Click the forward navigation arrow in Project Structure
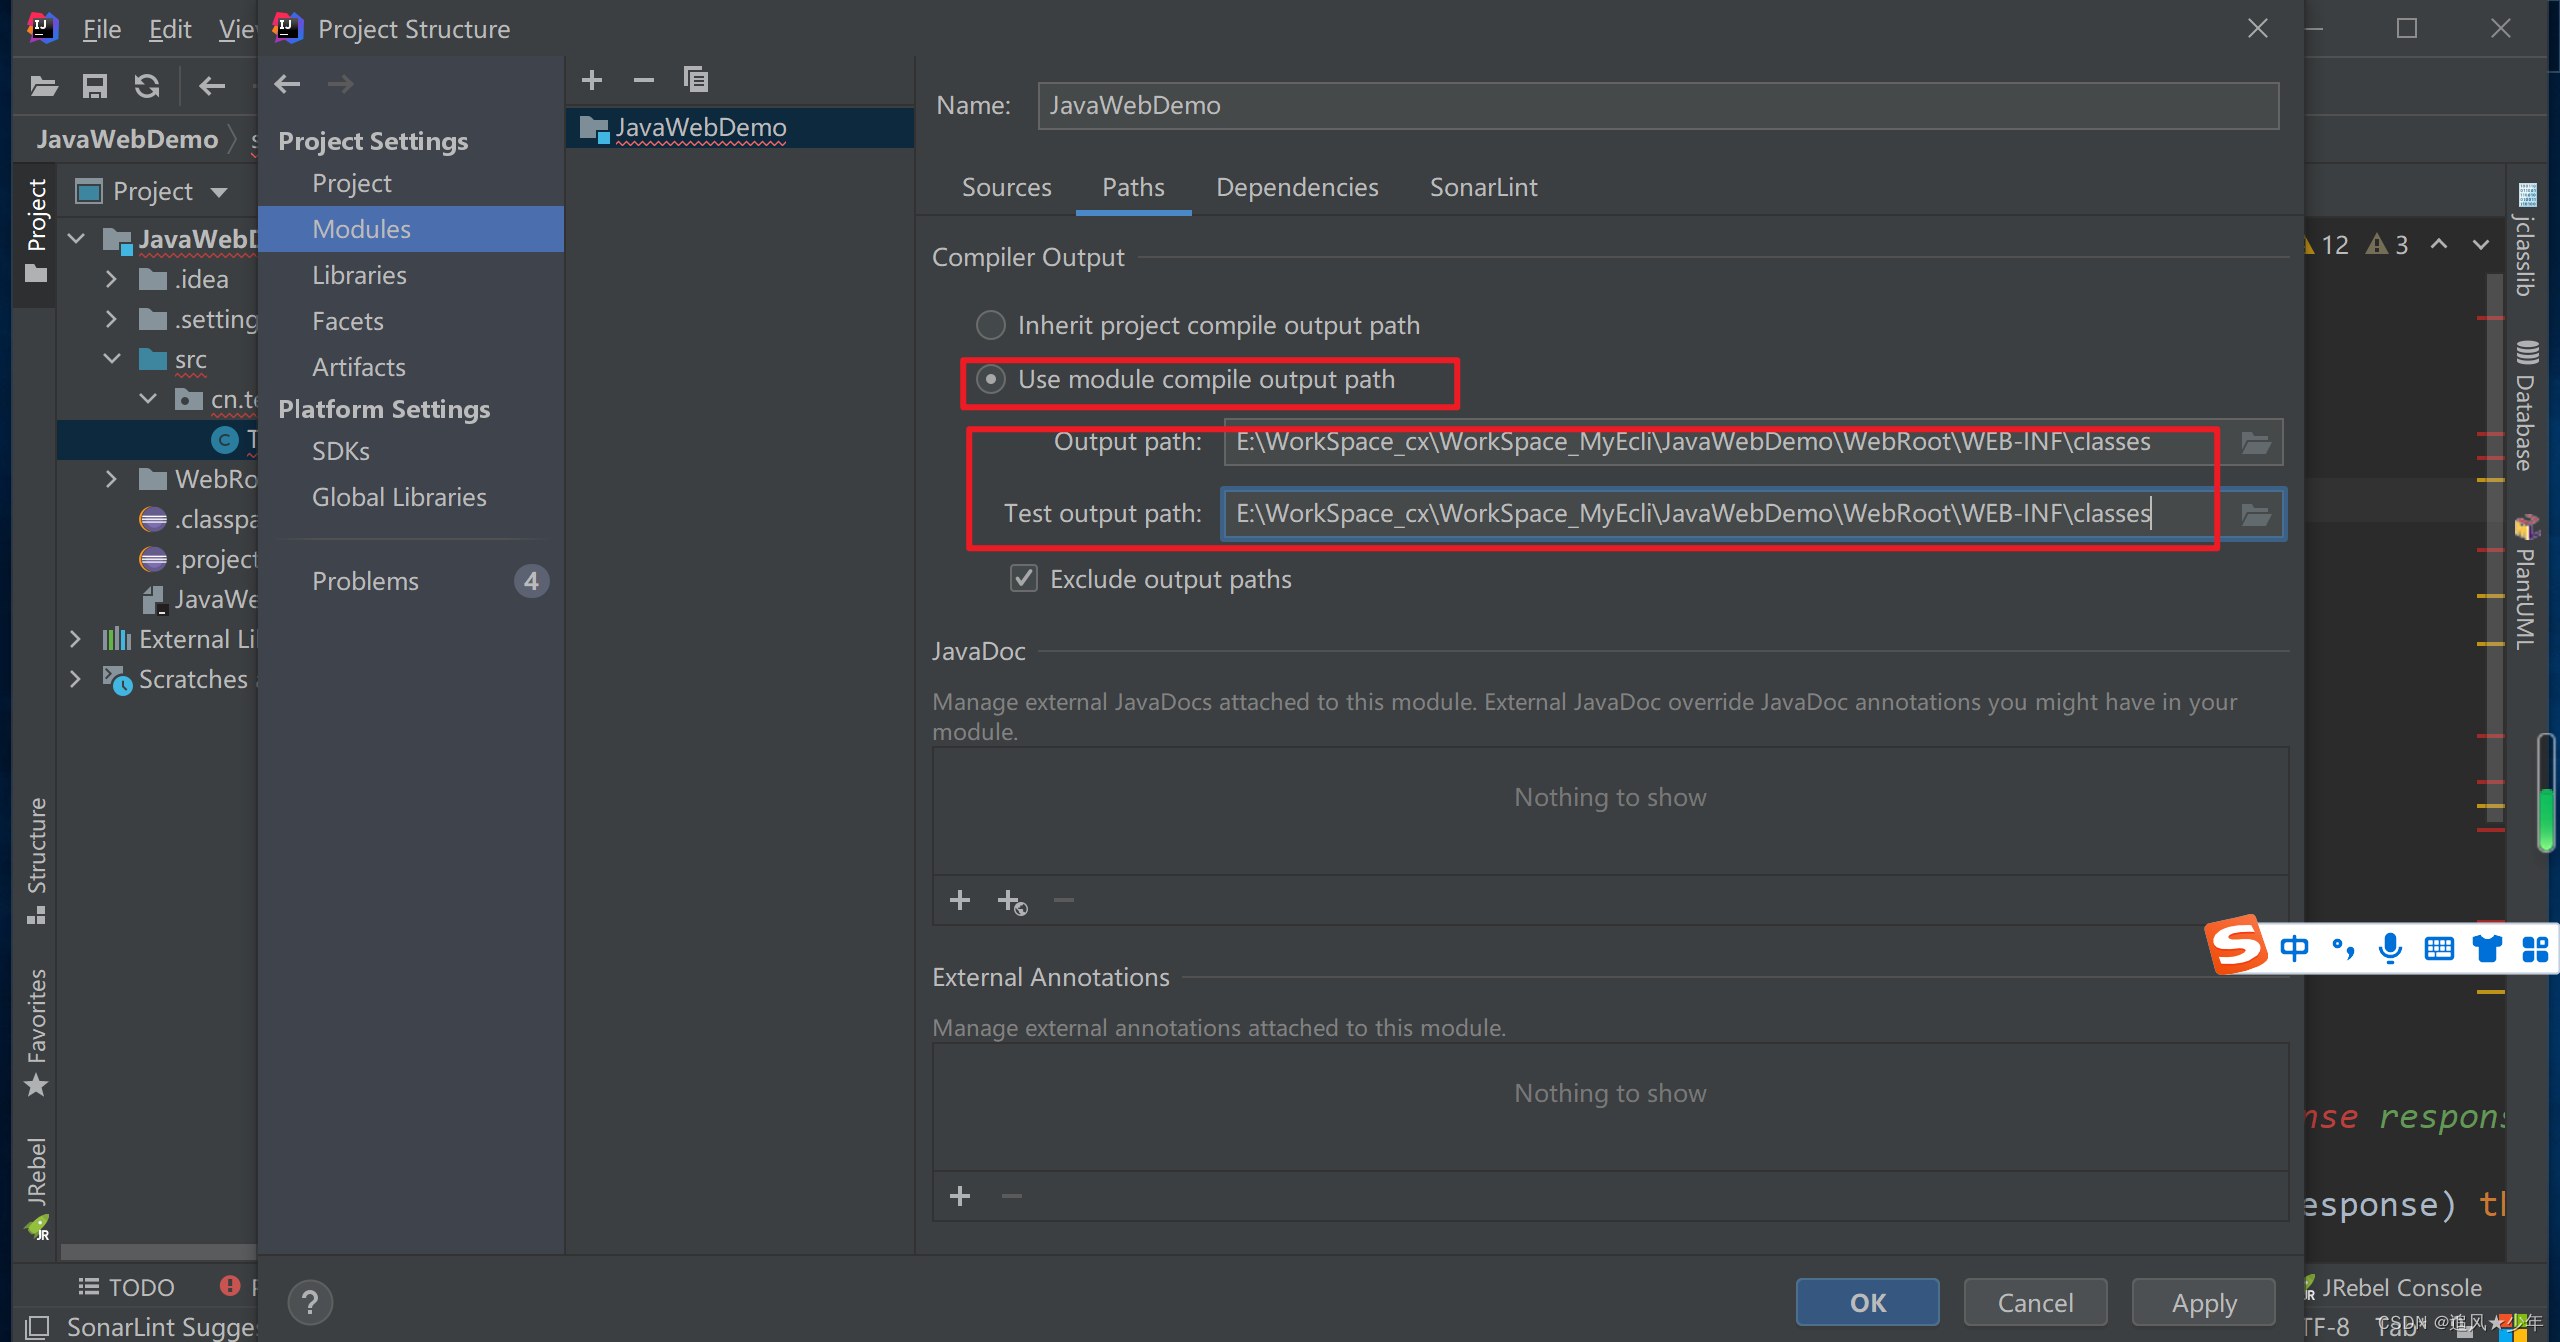Screen dimensions: 2560x1342 pos(339,83)
